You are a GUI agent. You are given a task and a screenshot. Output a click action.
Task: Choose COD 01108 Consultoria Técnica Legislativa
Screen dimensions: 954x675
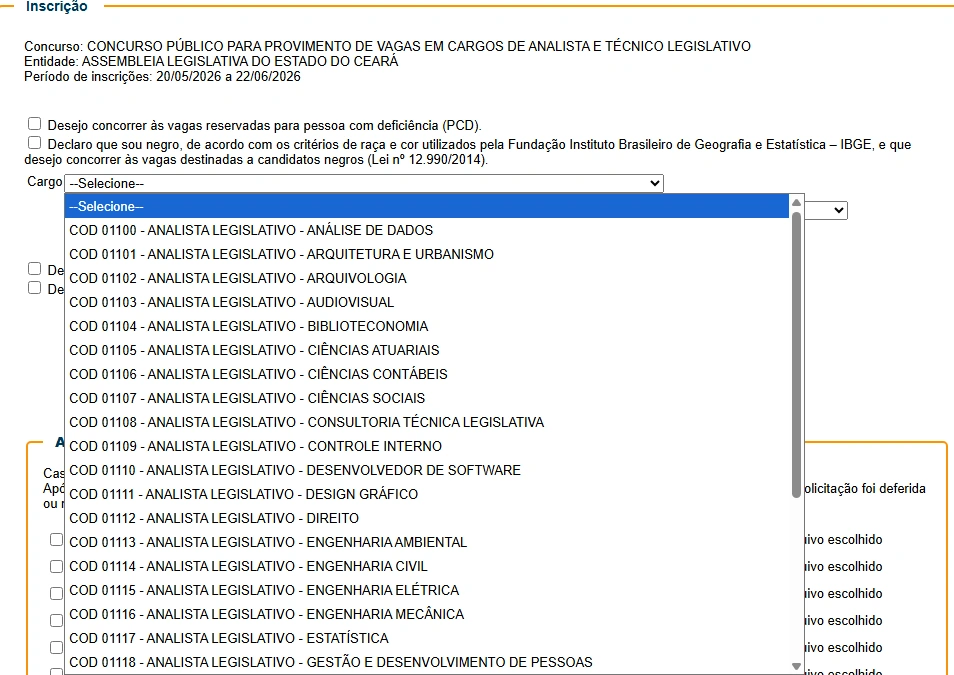(427, 422)
